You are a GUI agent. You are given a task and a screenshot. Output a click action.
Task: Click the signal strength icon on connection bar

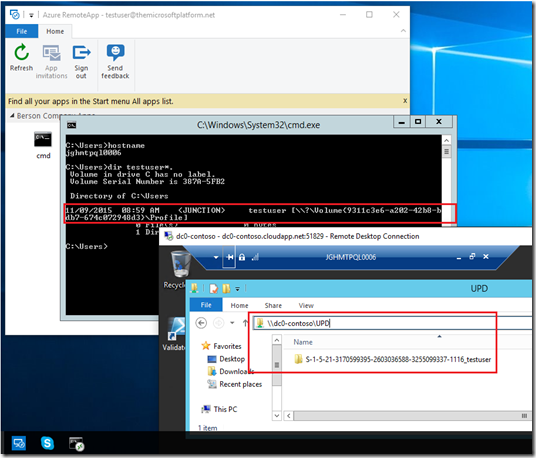(x=255, y=257)
